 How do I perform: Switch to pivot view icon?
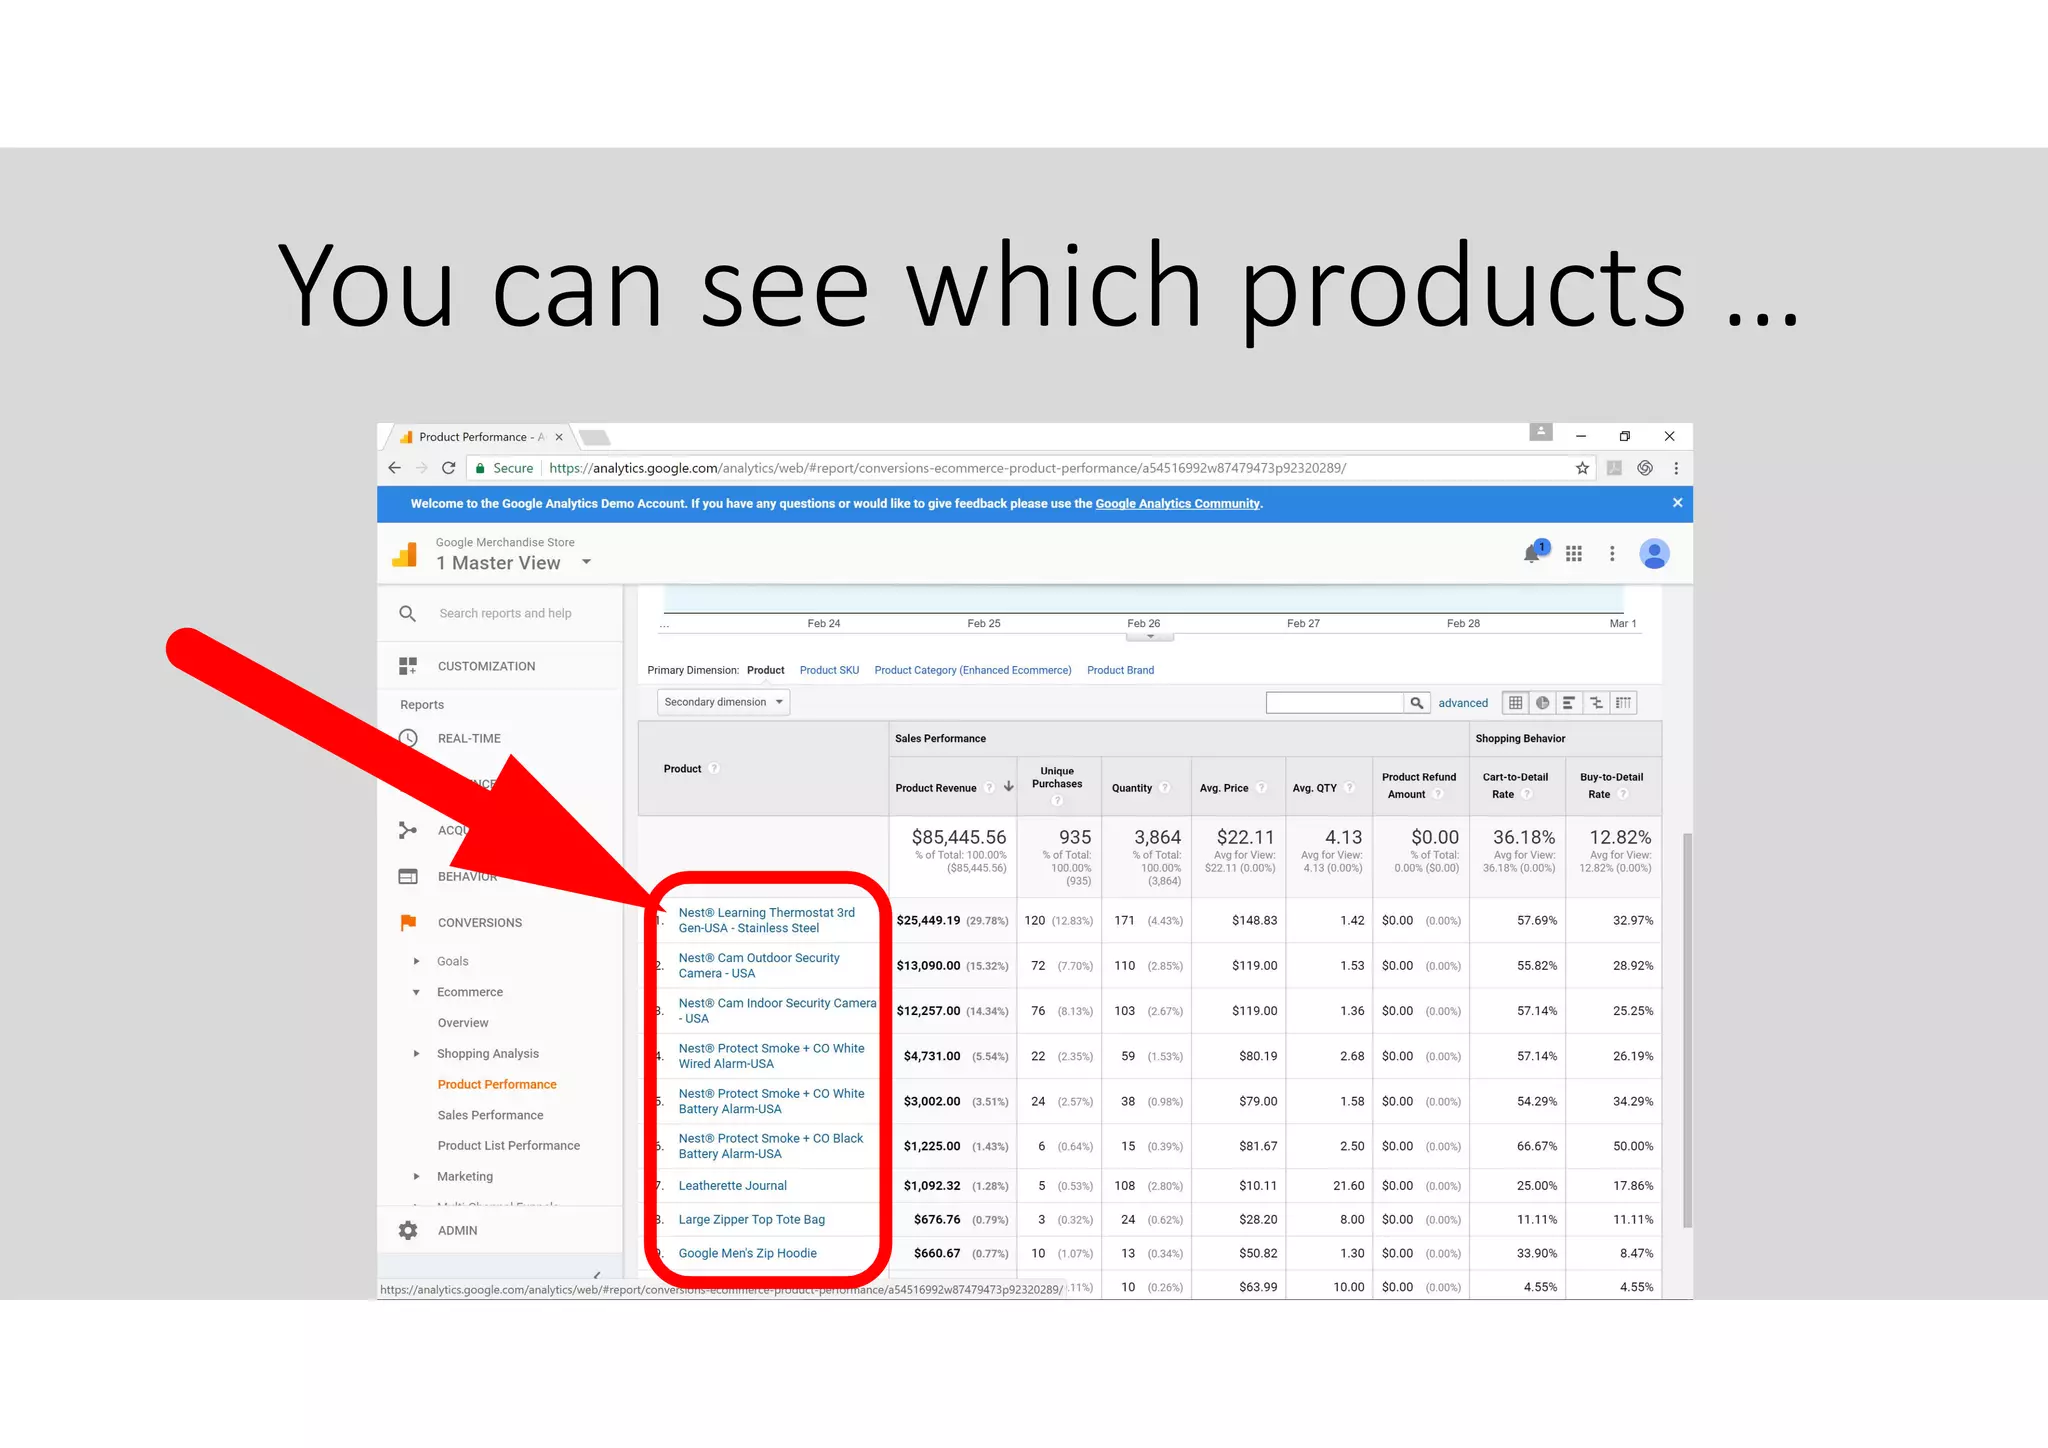click(x=1623, y=703)
